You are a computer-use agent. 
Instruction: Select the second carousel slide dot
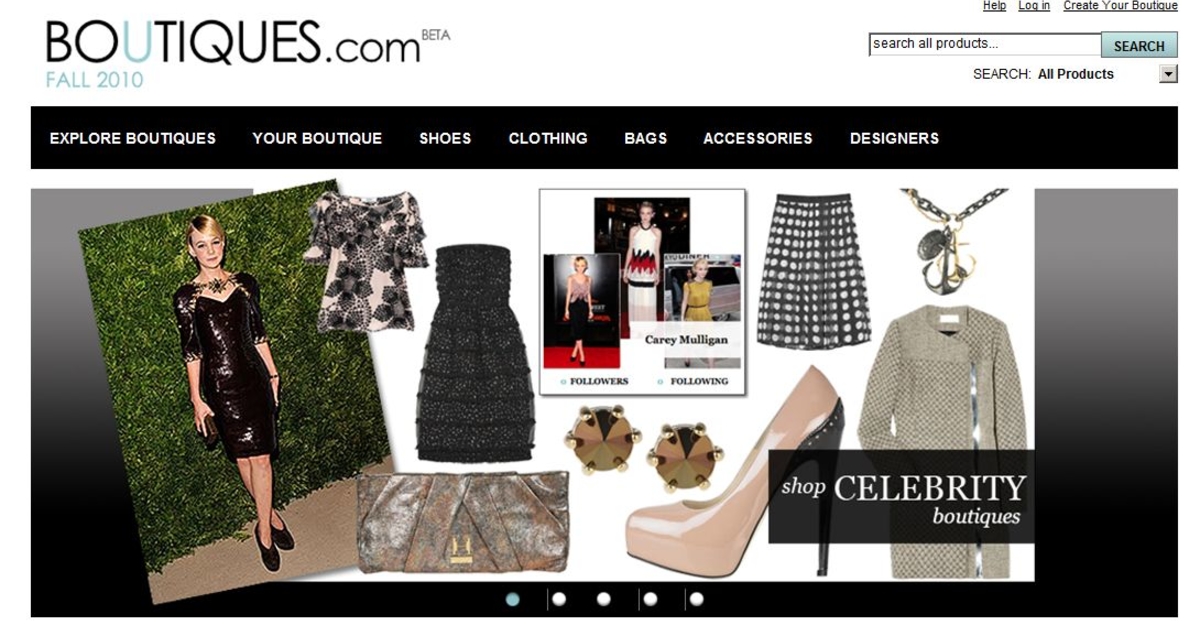click(559, 599)
